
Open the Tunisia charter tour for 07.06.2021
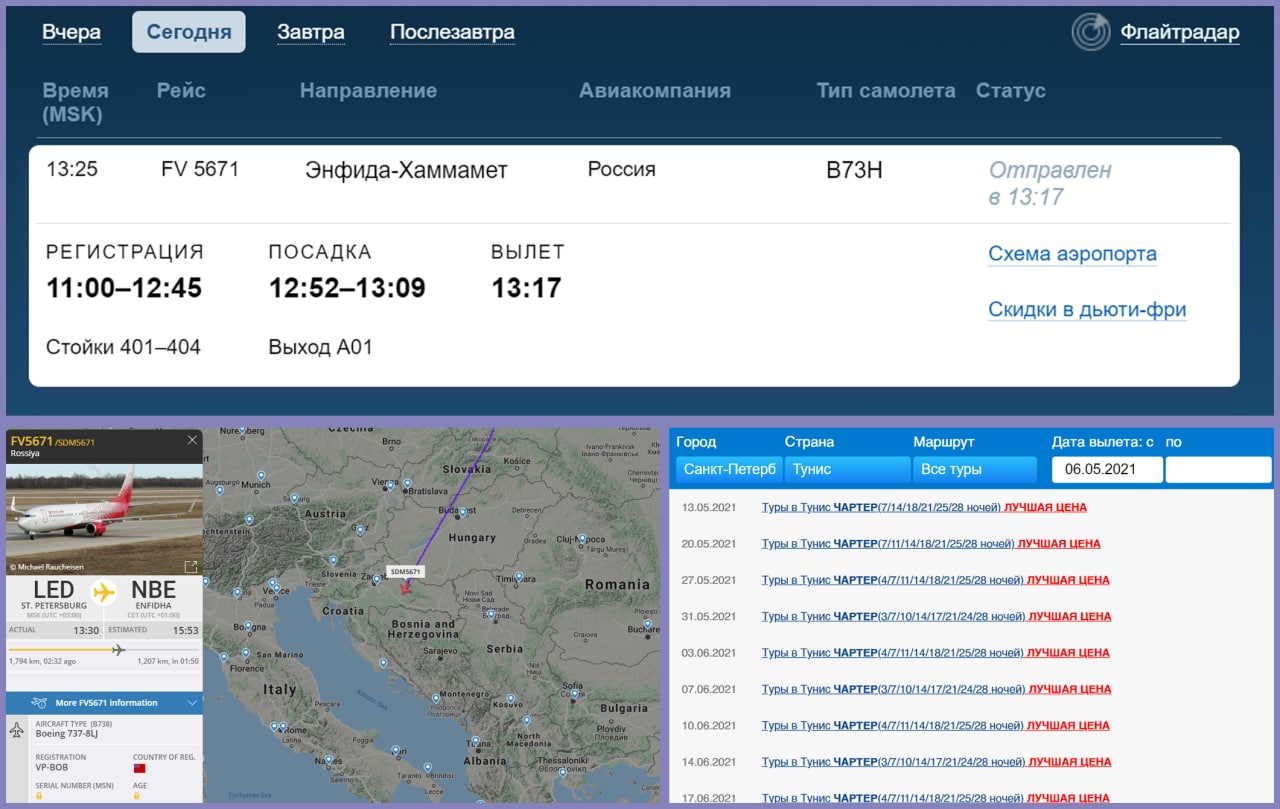(937, 689)
